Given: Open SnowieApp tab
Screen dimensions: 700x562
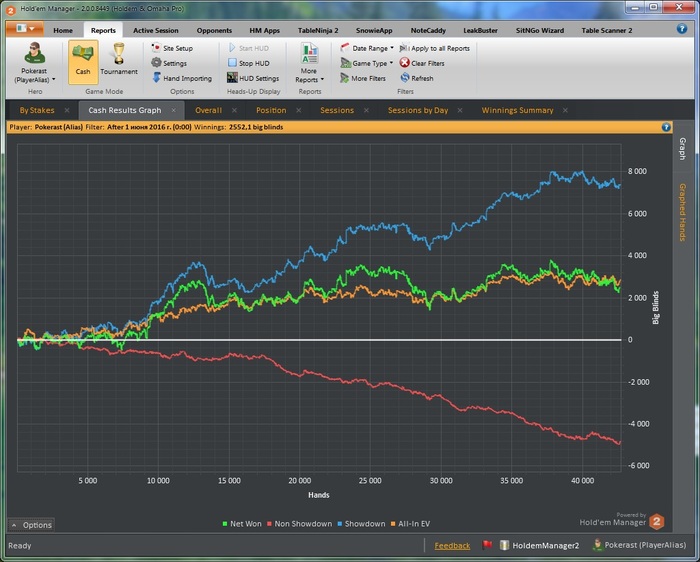Looking at the screenshot, I should point(374,30).
